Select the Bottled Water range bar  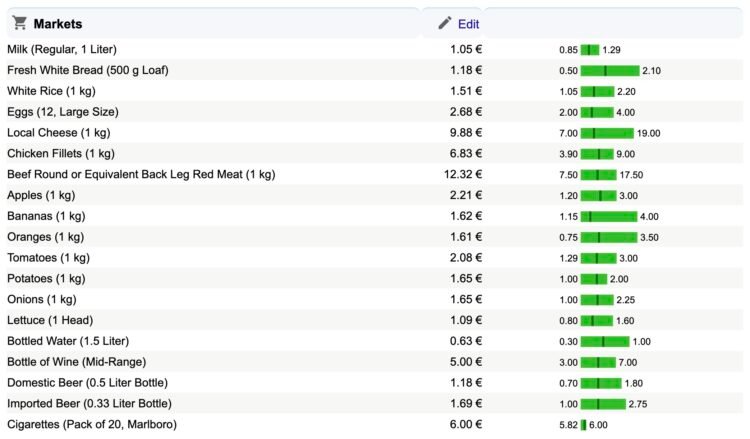605,341
